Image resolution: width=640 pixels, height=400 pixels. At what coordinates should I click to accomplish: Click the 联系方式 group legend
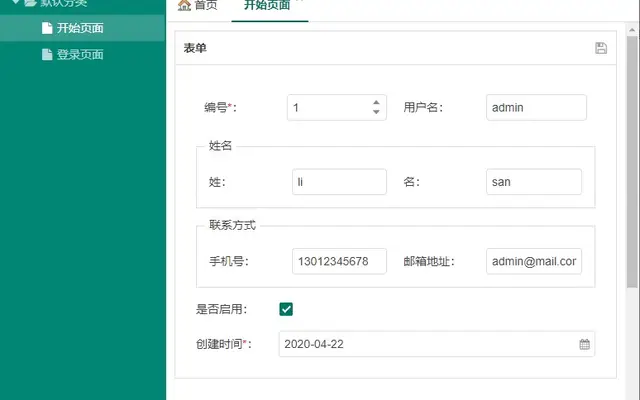(232, 225)
